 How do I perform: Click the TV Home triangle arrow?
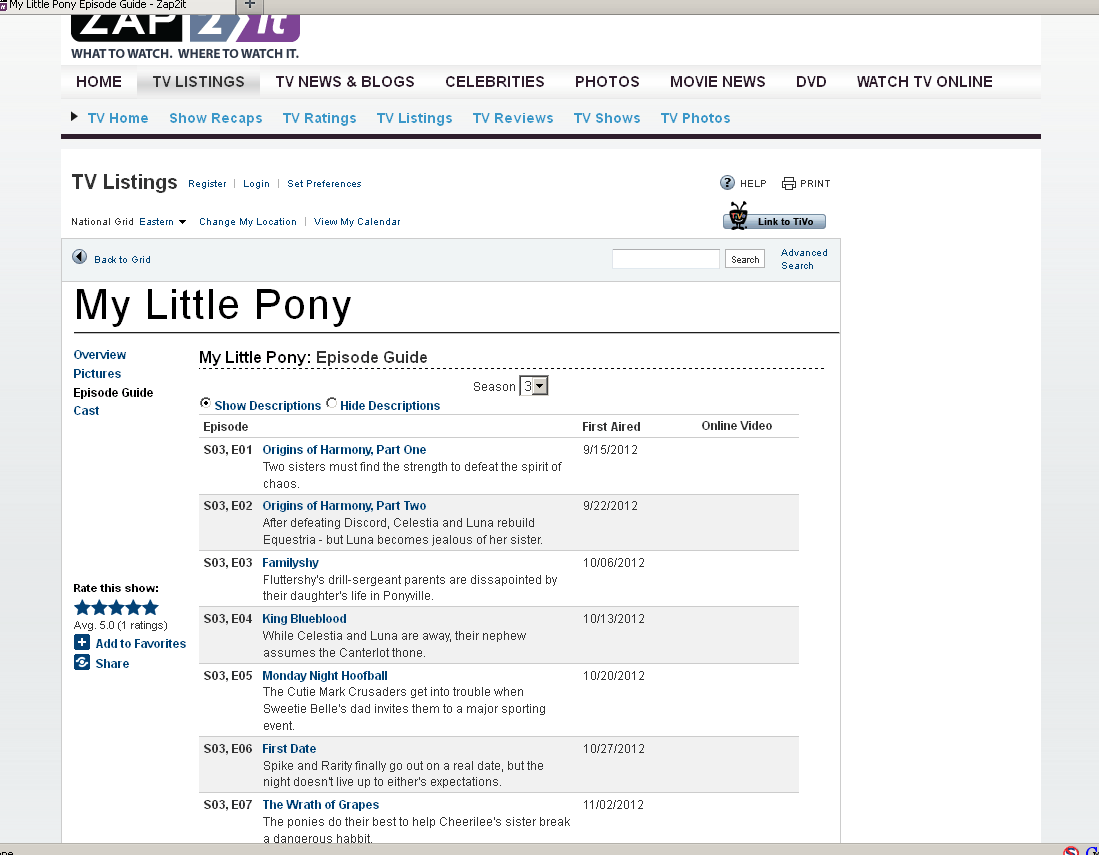[74, 116]
